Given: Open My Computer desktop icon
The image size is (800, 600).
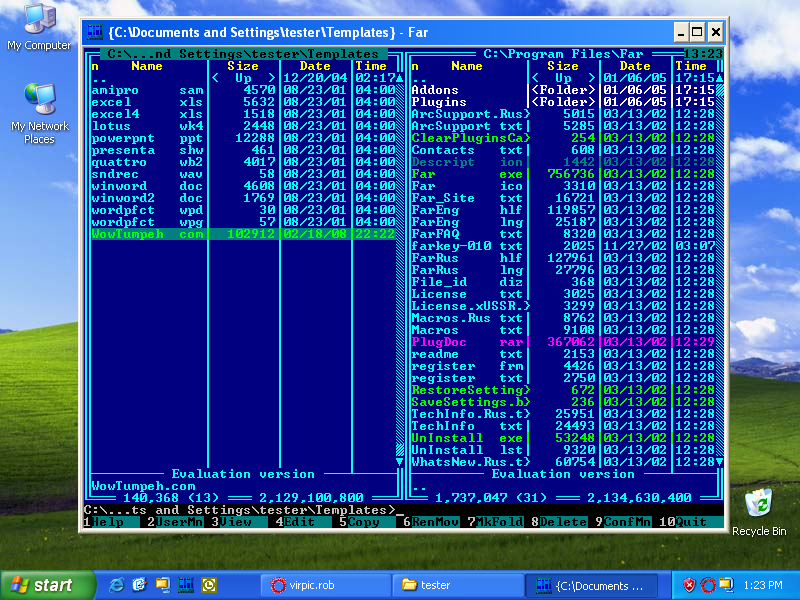Looking at the screenshot, I should [x=39, y=27].
